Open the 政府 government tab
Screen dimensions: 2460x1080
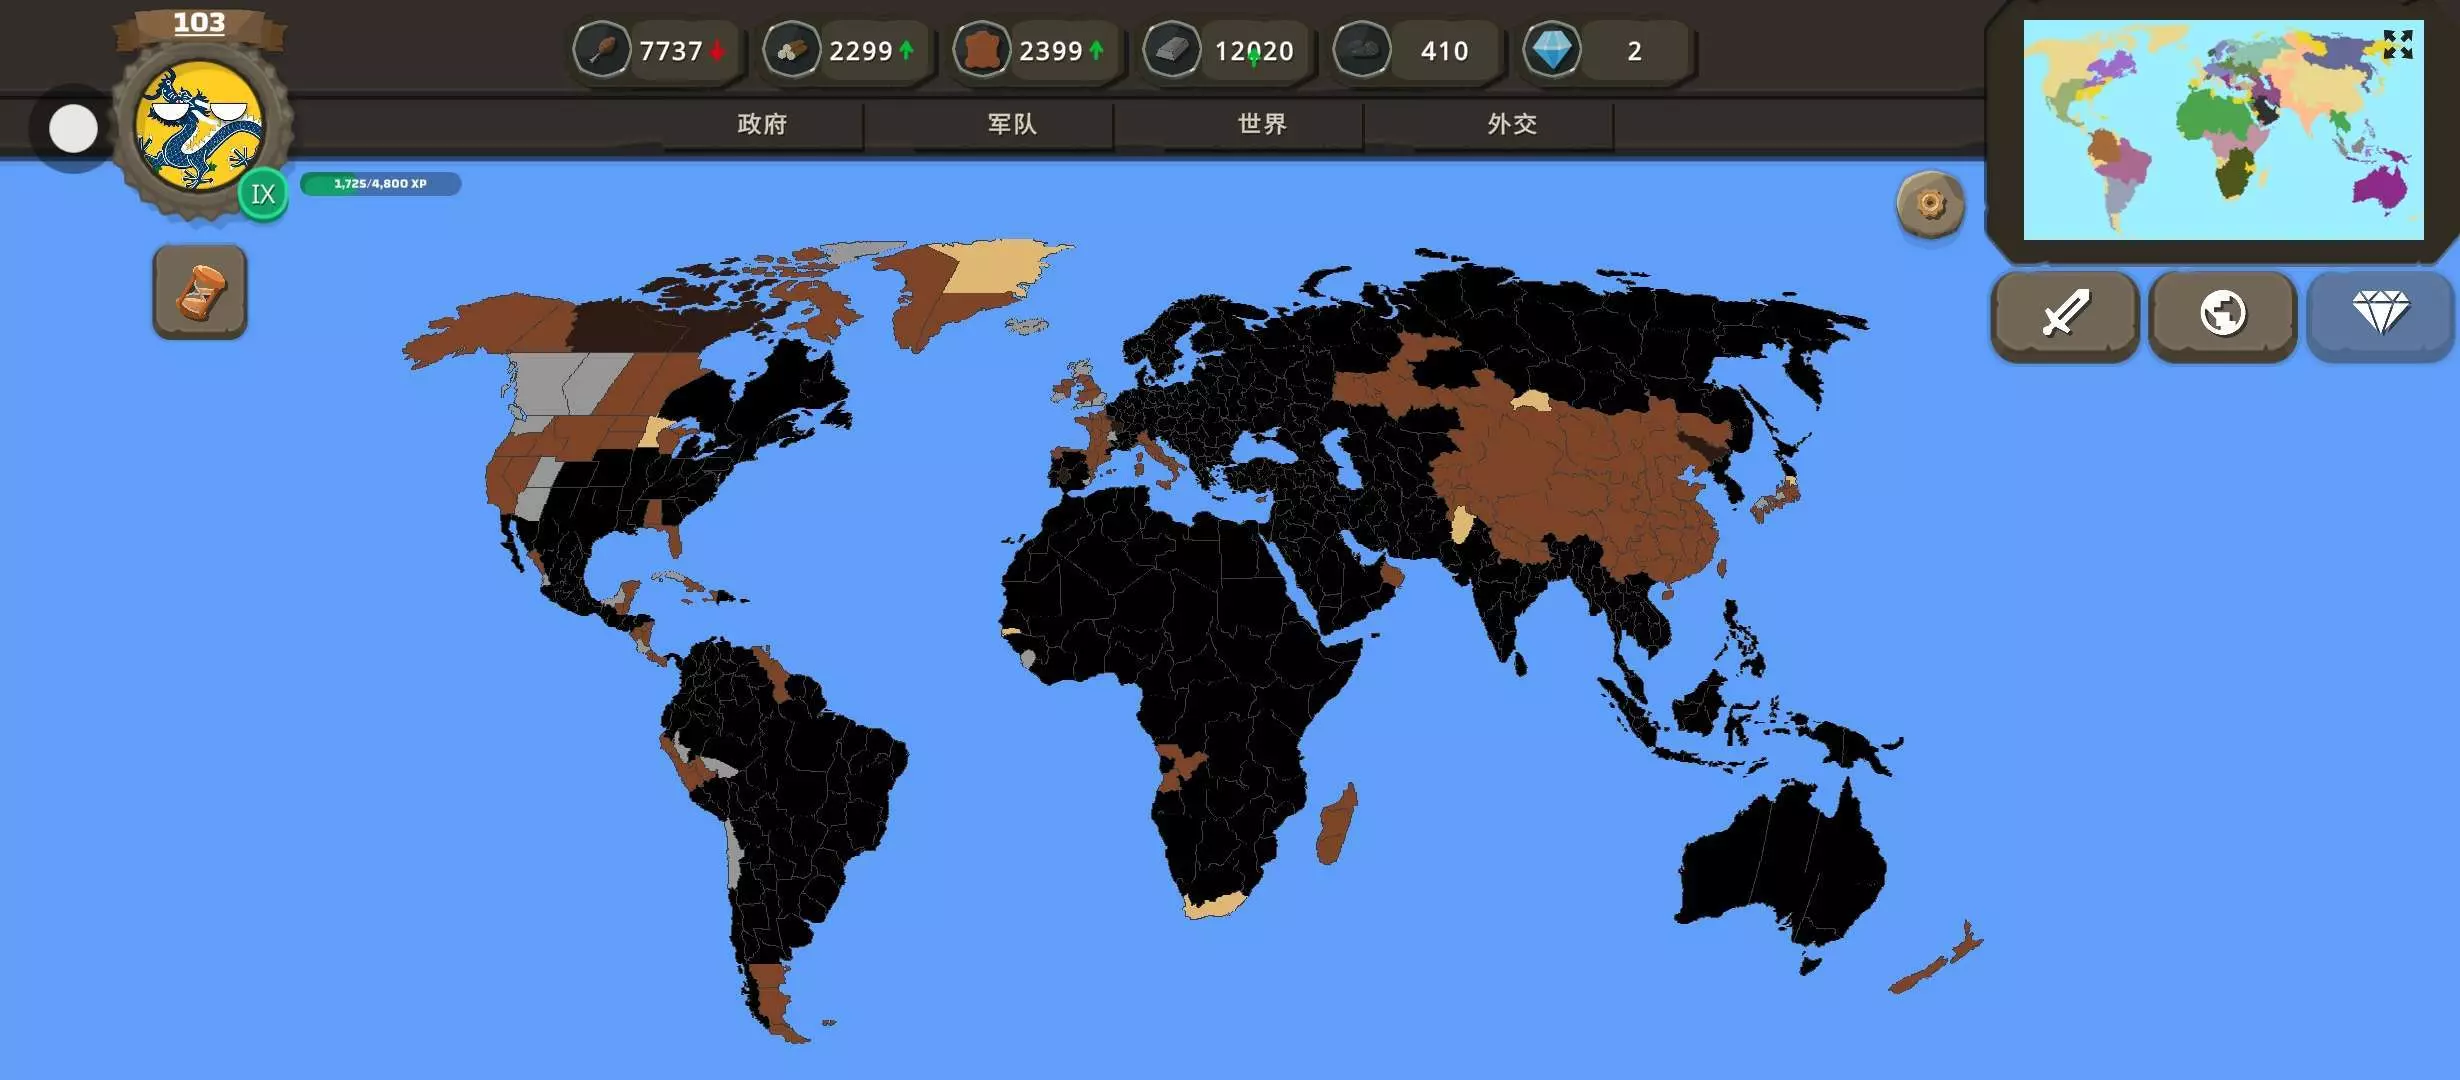pyautogui.click(x=762, y=124)
